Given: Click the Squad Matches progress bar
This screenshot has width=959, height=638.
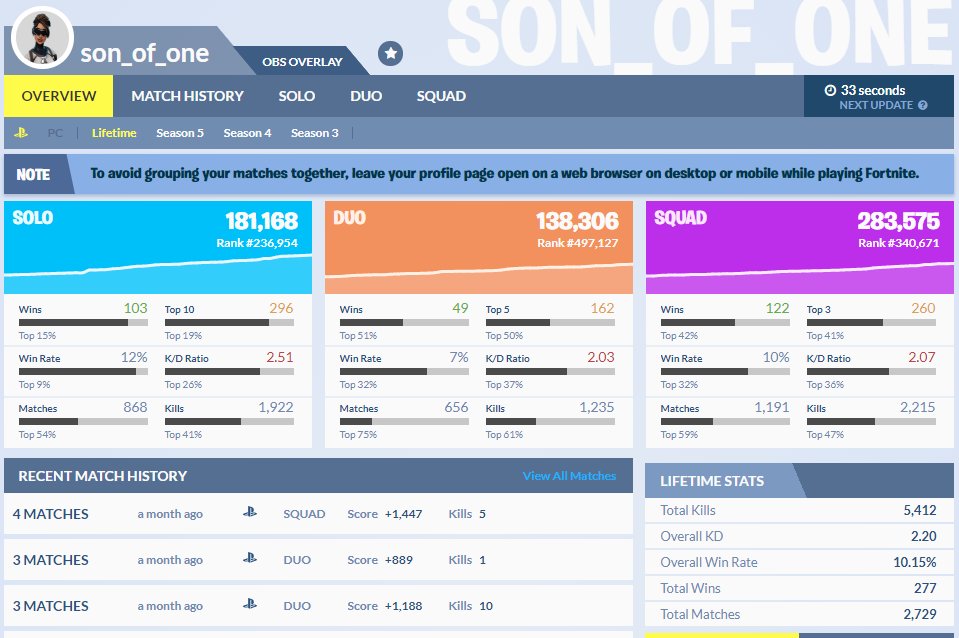Looking at the screenshot, I should point(725,421).
